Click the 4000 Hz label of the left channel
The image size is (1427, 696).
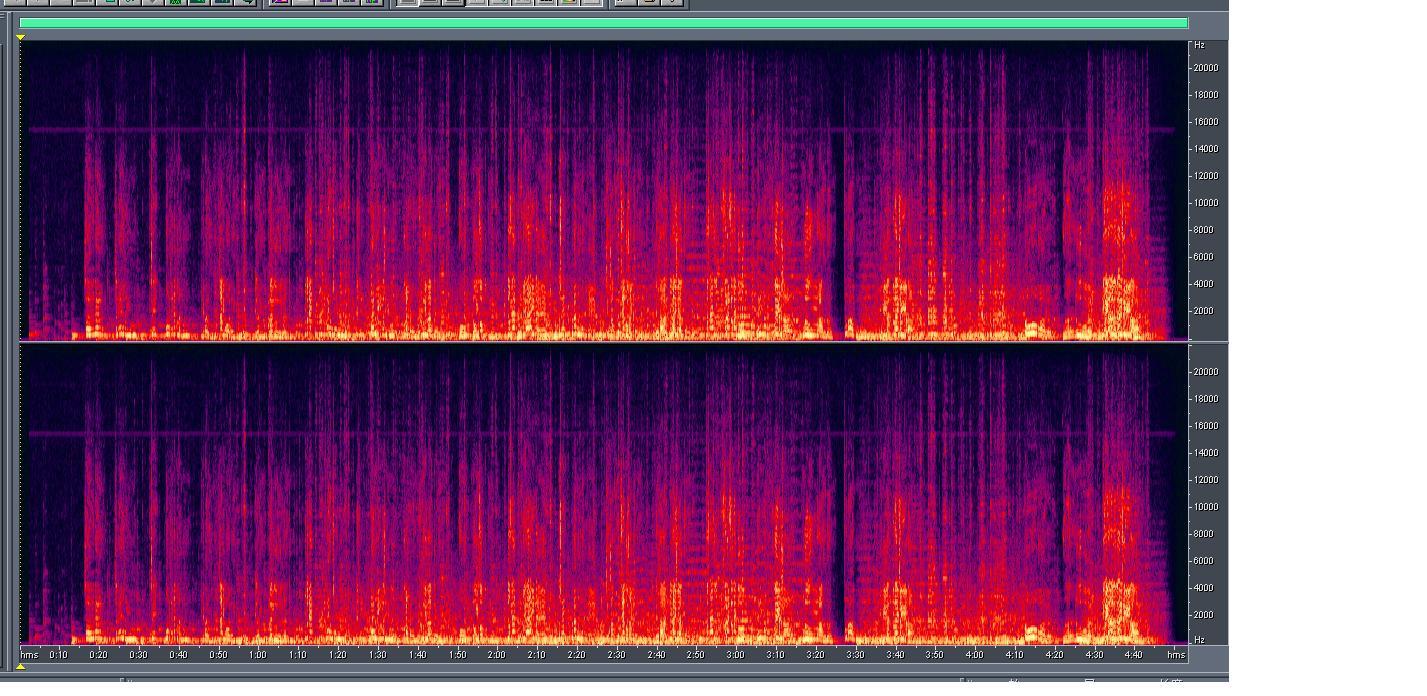coord(1205,284)
